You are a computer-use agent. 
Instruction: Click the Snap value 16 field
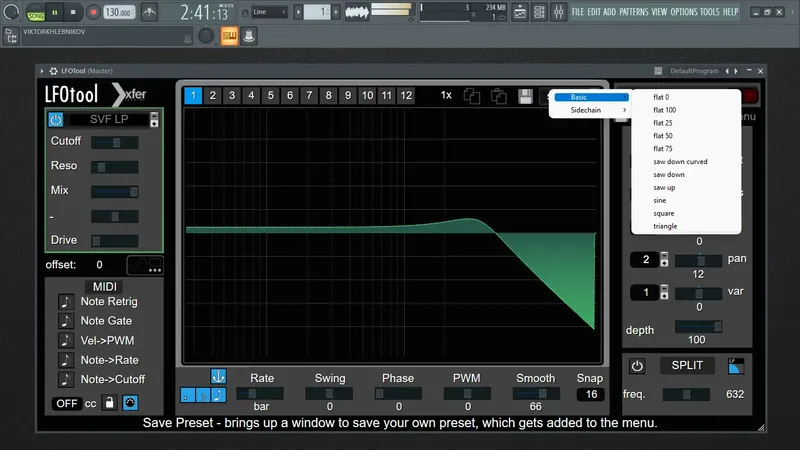click(x=591, y=394)
